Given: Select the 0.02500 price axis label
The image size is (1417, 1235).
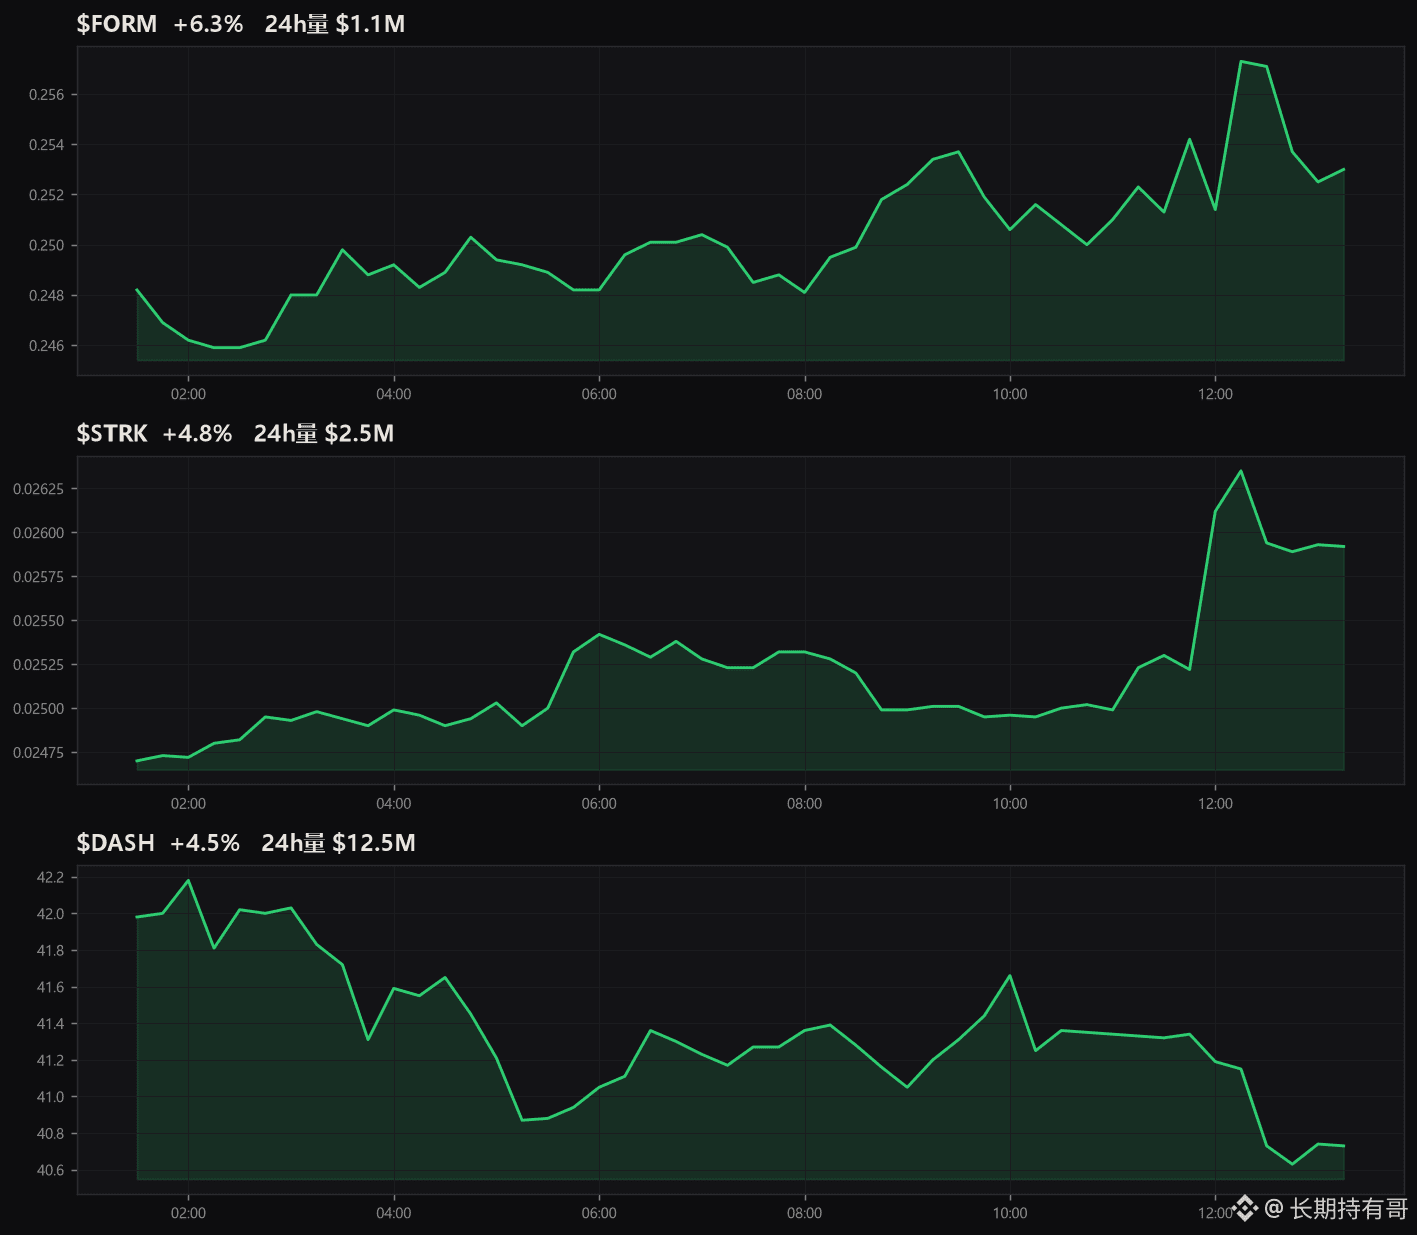Looking at the screenshot, I should click(38, 709).
